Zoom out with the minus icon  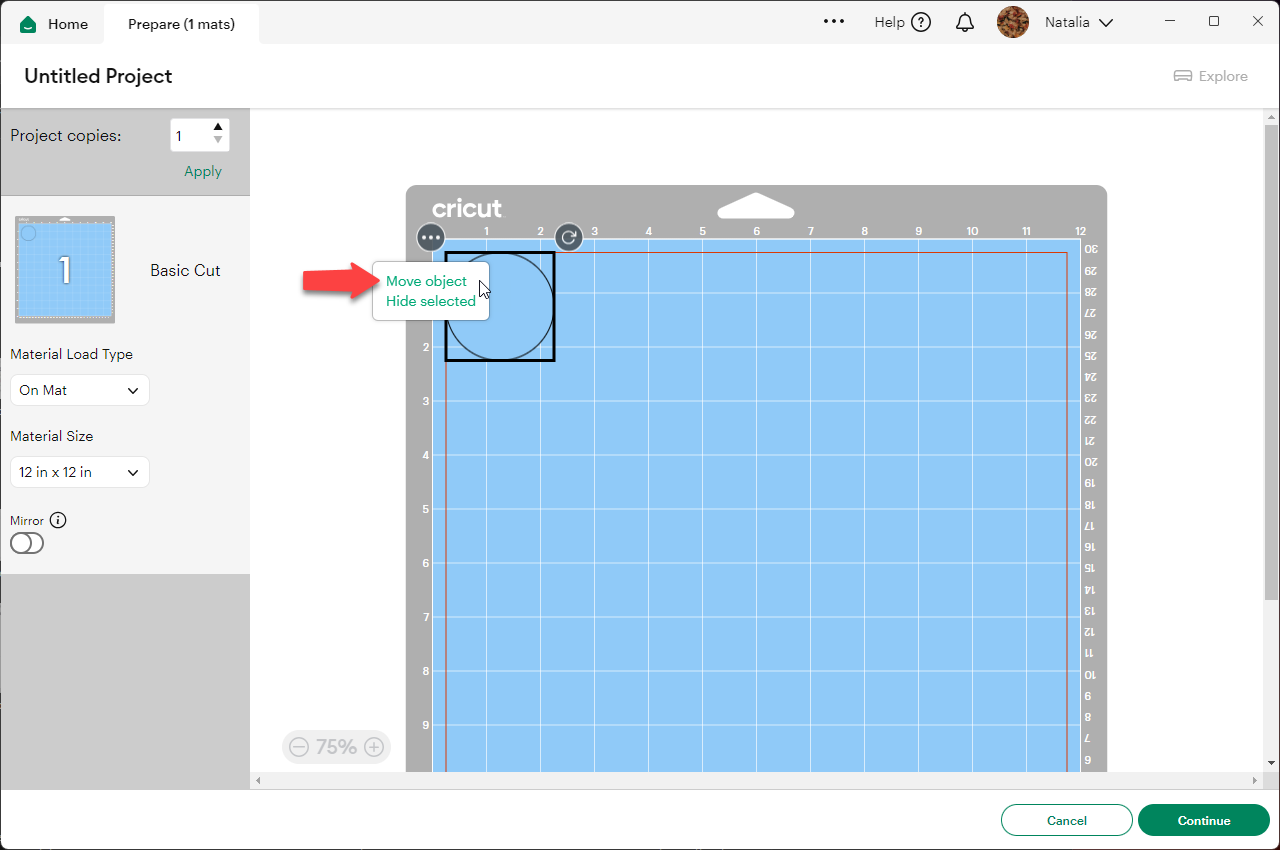coord(299,747)
